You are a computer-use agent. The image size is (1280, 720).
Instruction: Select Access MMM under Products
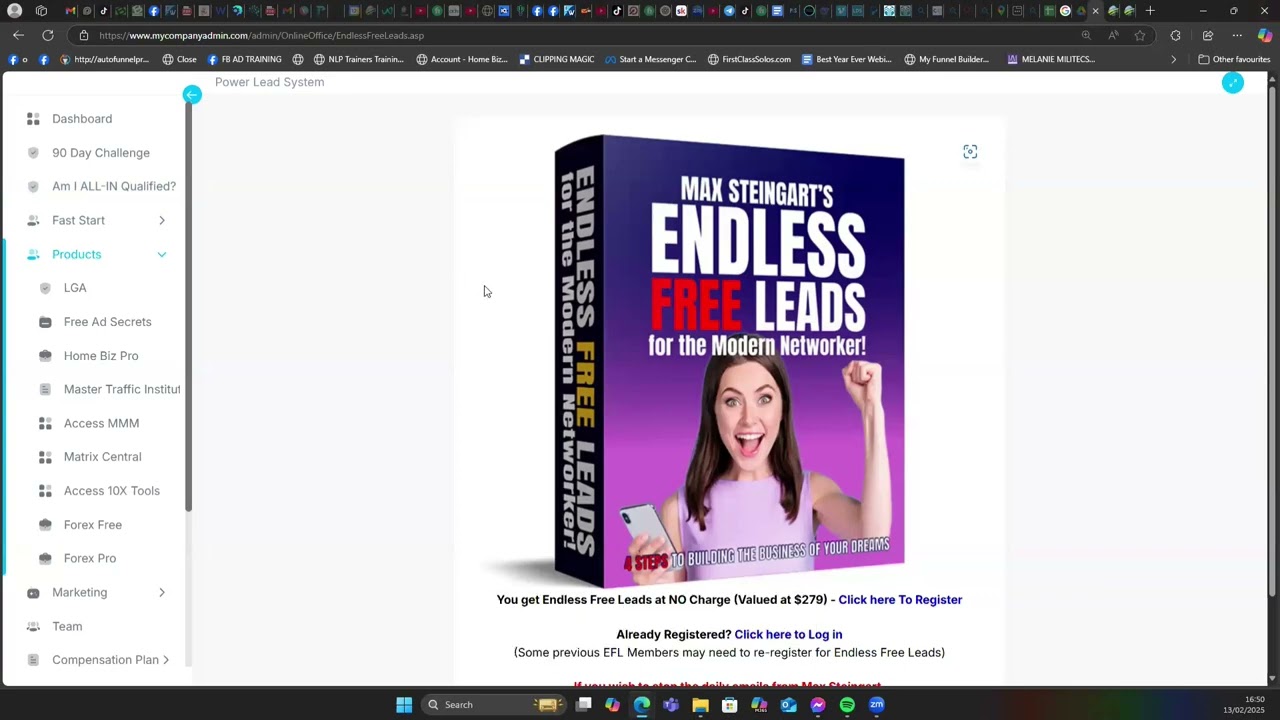click(x=101, y=424)
